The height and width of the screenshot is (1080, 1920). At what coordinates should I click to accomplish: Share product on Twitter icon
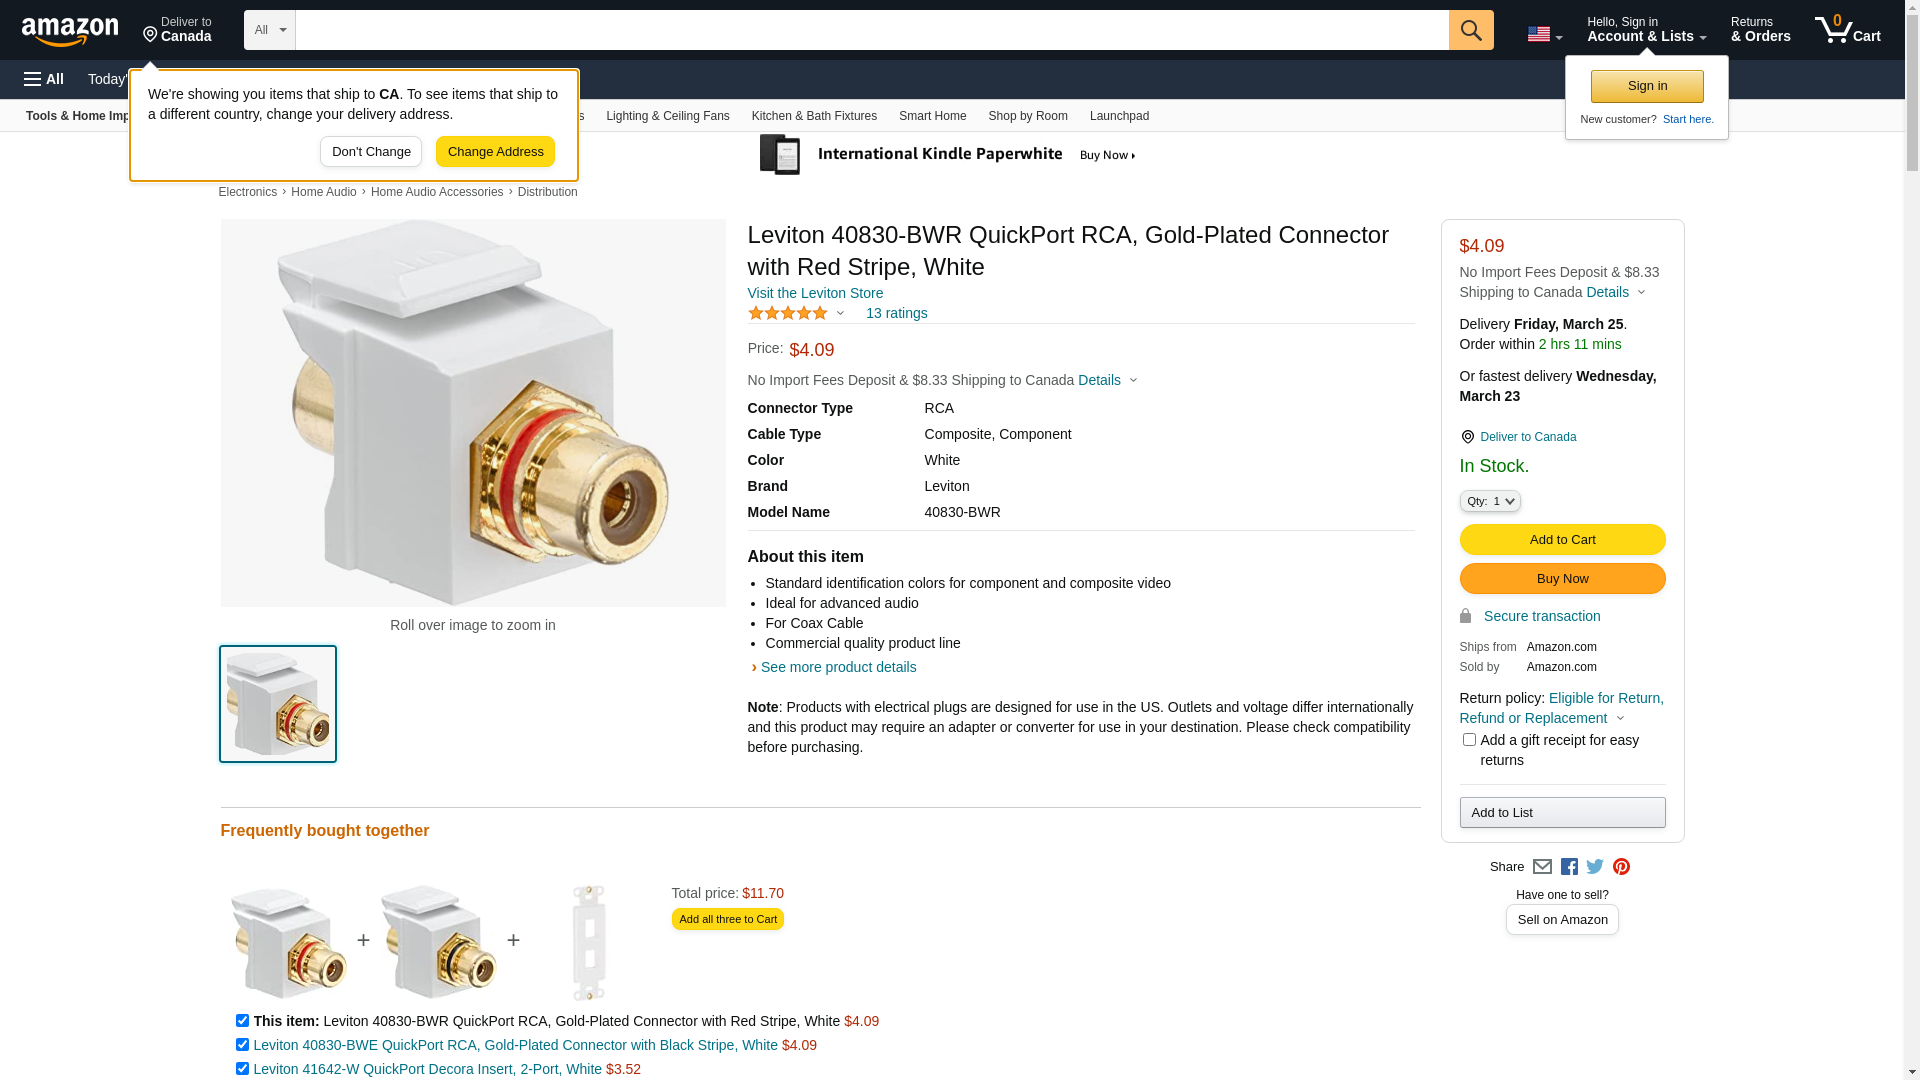coord(1595,867)
